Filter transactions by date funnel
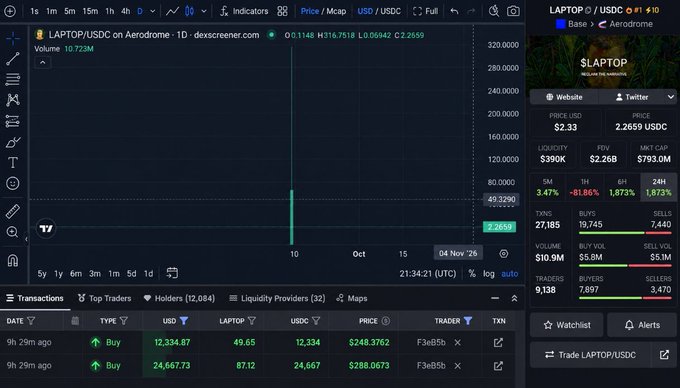 point(31,321)
